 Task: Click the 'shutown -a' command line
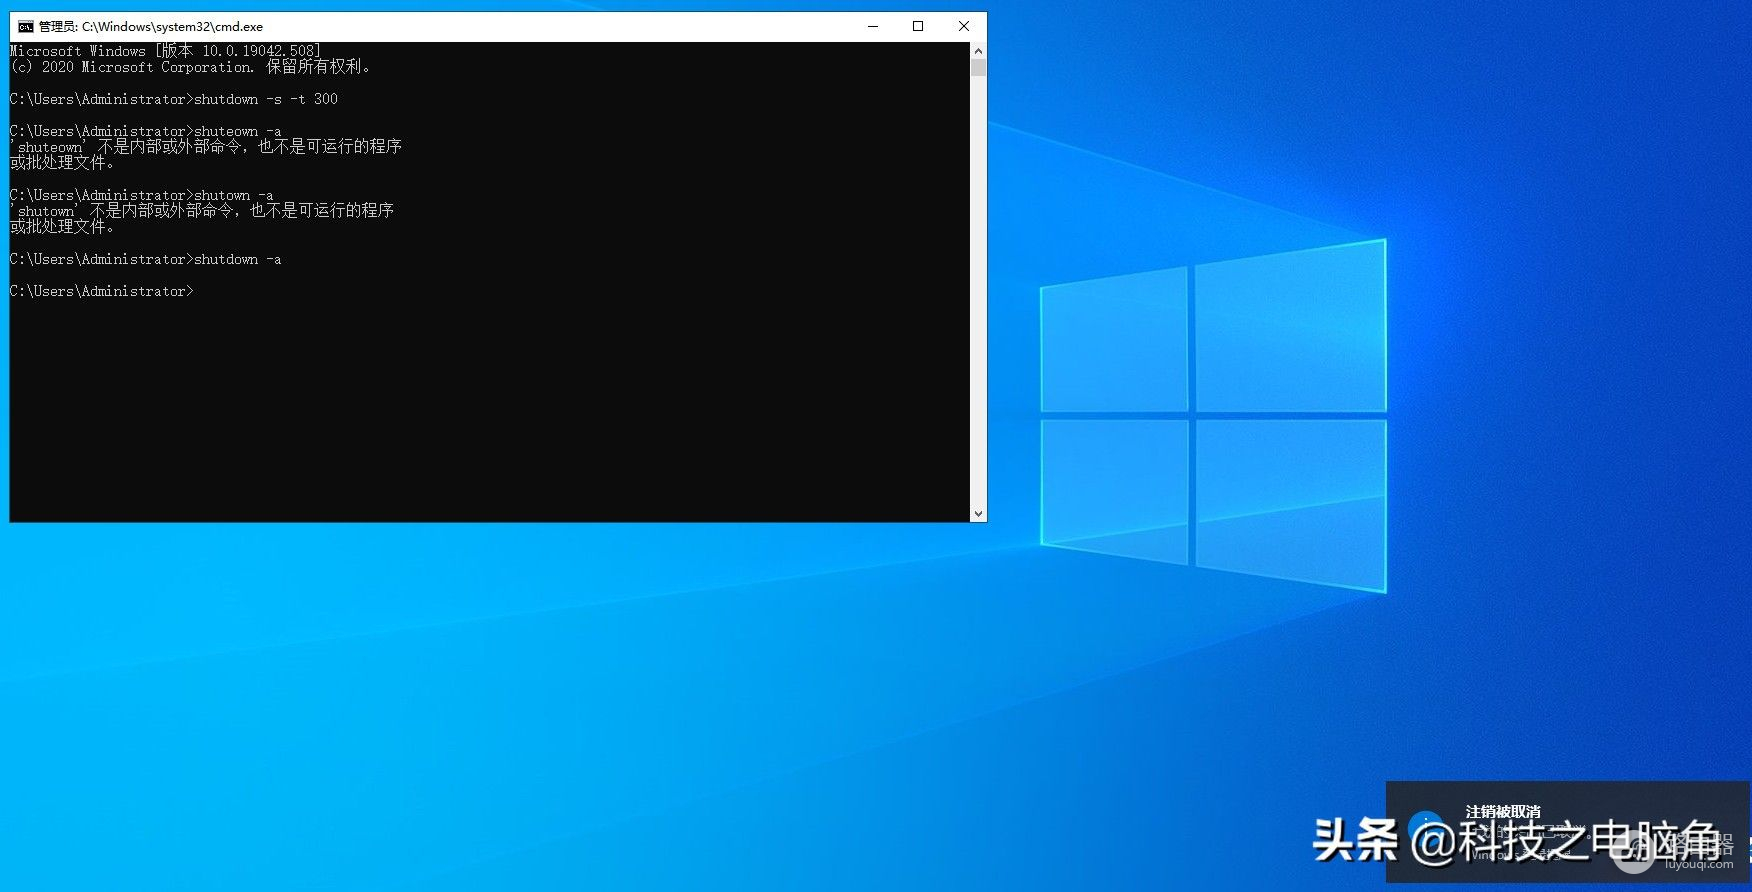(142, 195)
